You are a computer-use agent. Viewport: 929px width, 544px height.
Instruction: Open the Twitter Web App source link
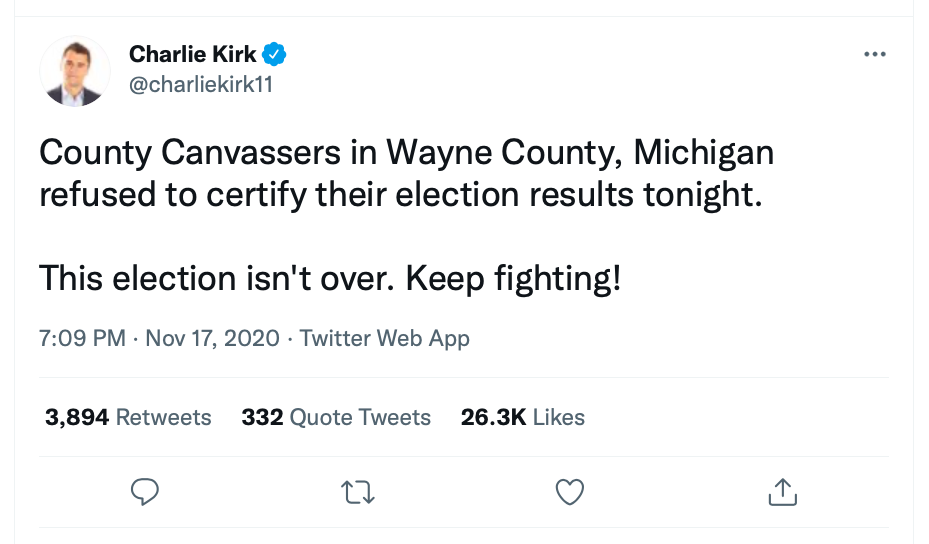click(384, 338)
